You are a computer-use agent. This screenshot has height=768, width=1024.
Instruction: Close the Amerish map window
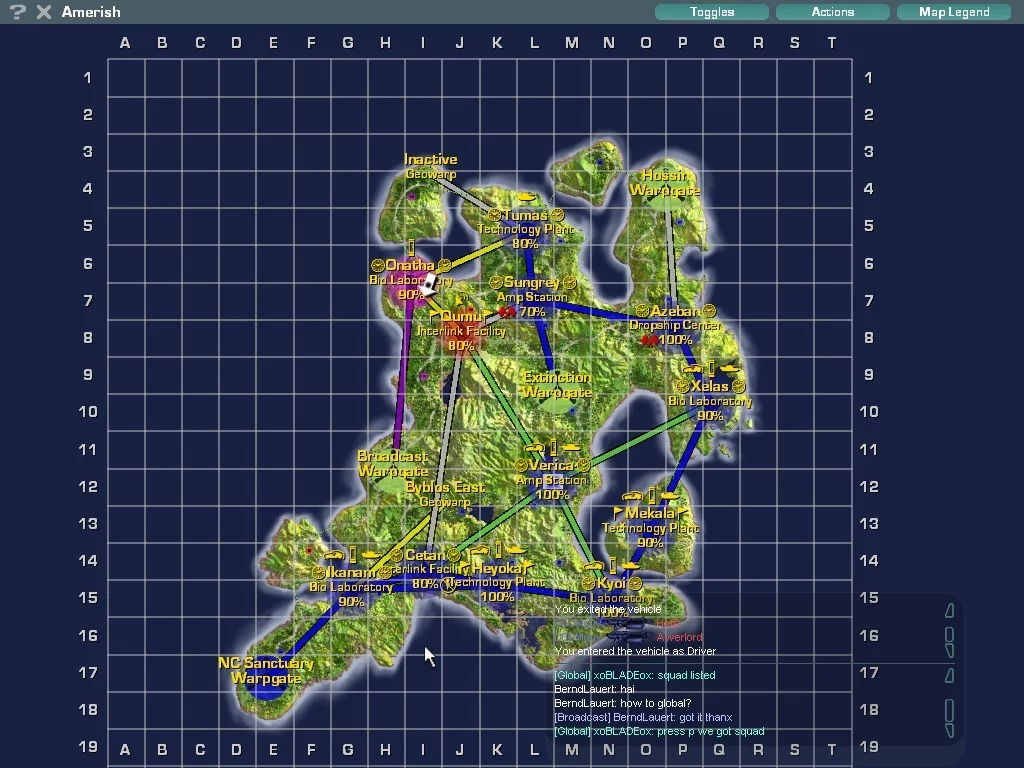click(x=43, y=12)
